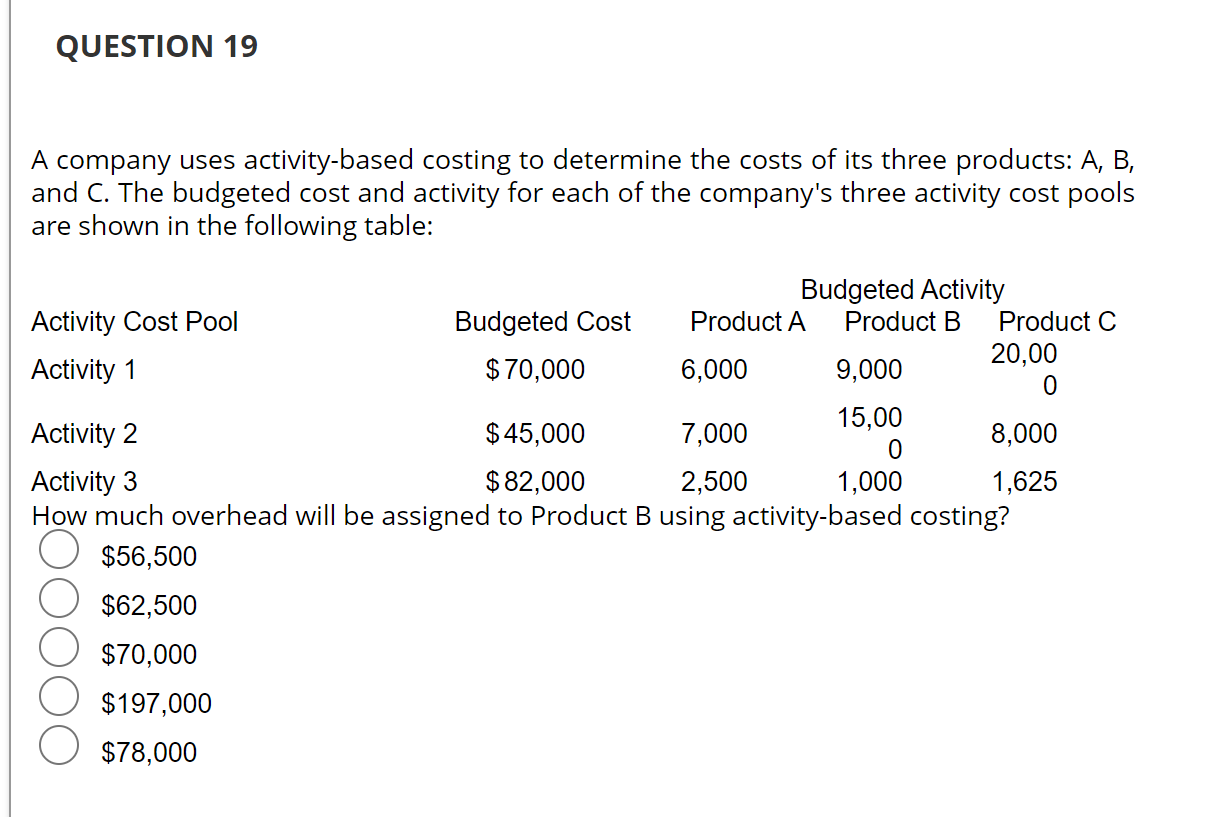Select the $70,000 answer option

tap(59, 647)
